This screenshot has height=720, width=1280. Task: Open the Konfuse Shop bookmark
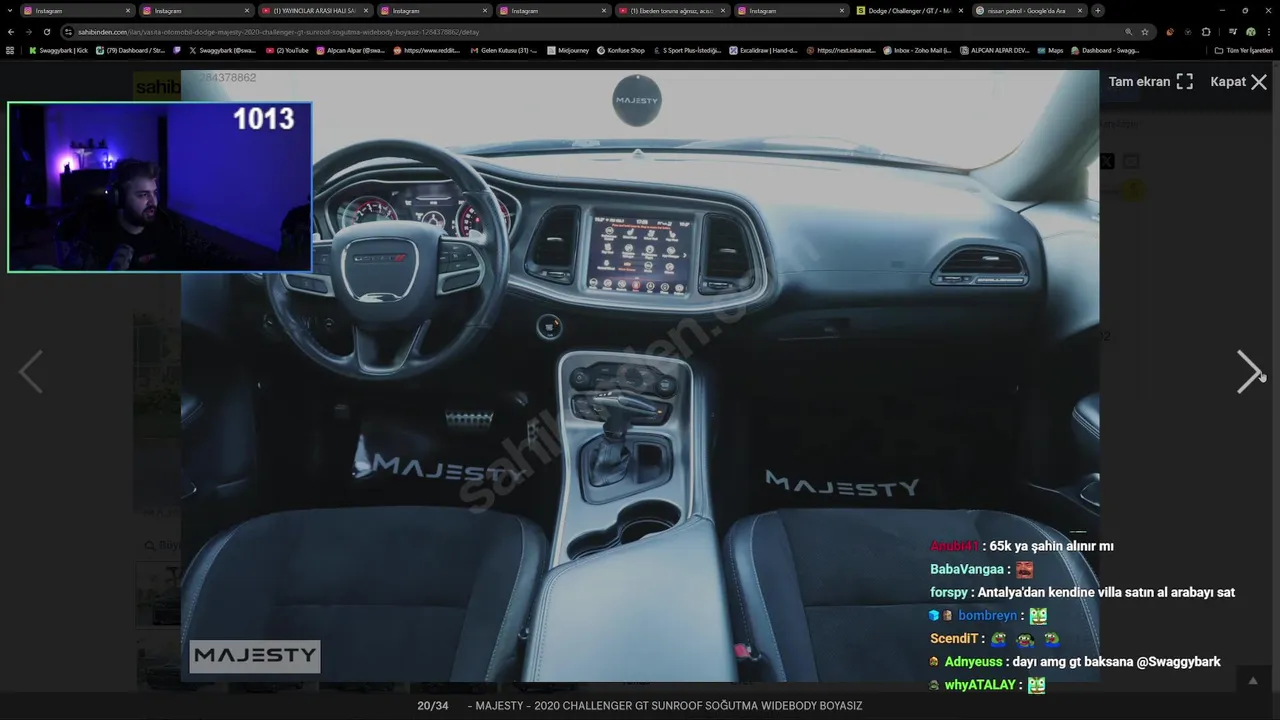pyautogui.click(x=621, y=50)
